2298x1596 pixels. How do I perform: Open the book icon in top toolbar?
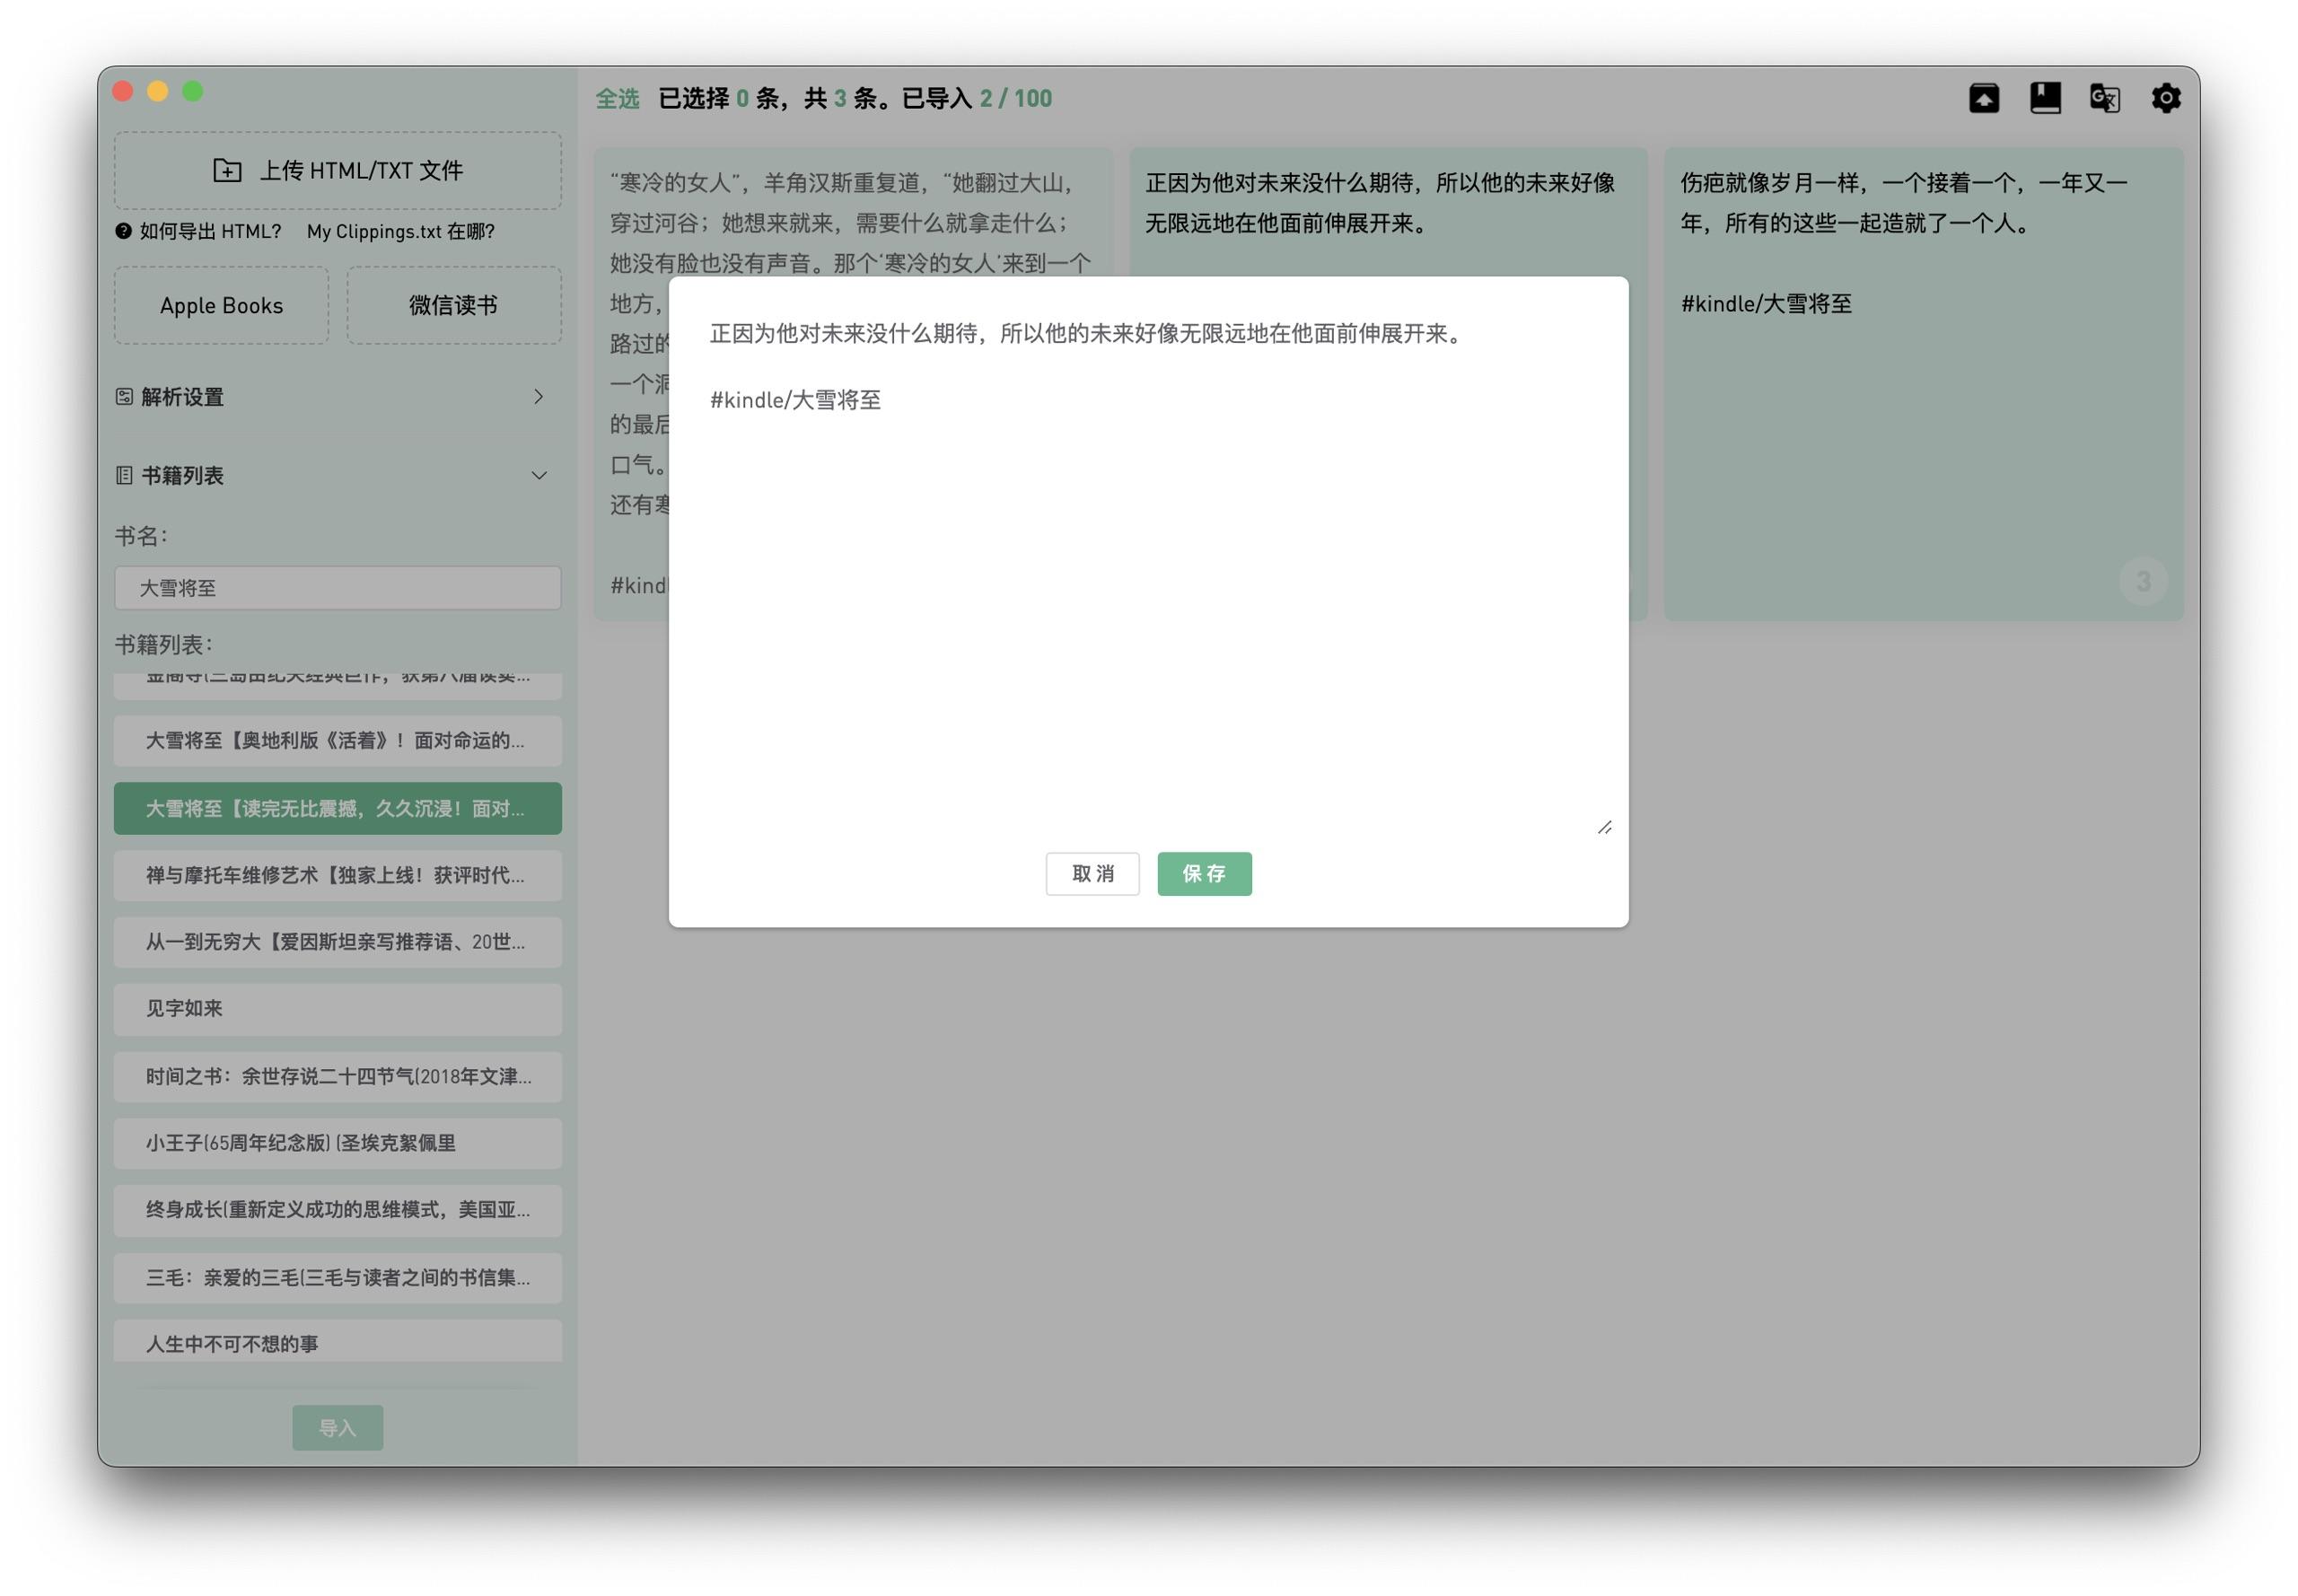[2045, 98]
